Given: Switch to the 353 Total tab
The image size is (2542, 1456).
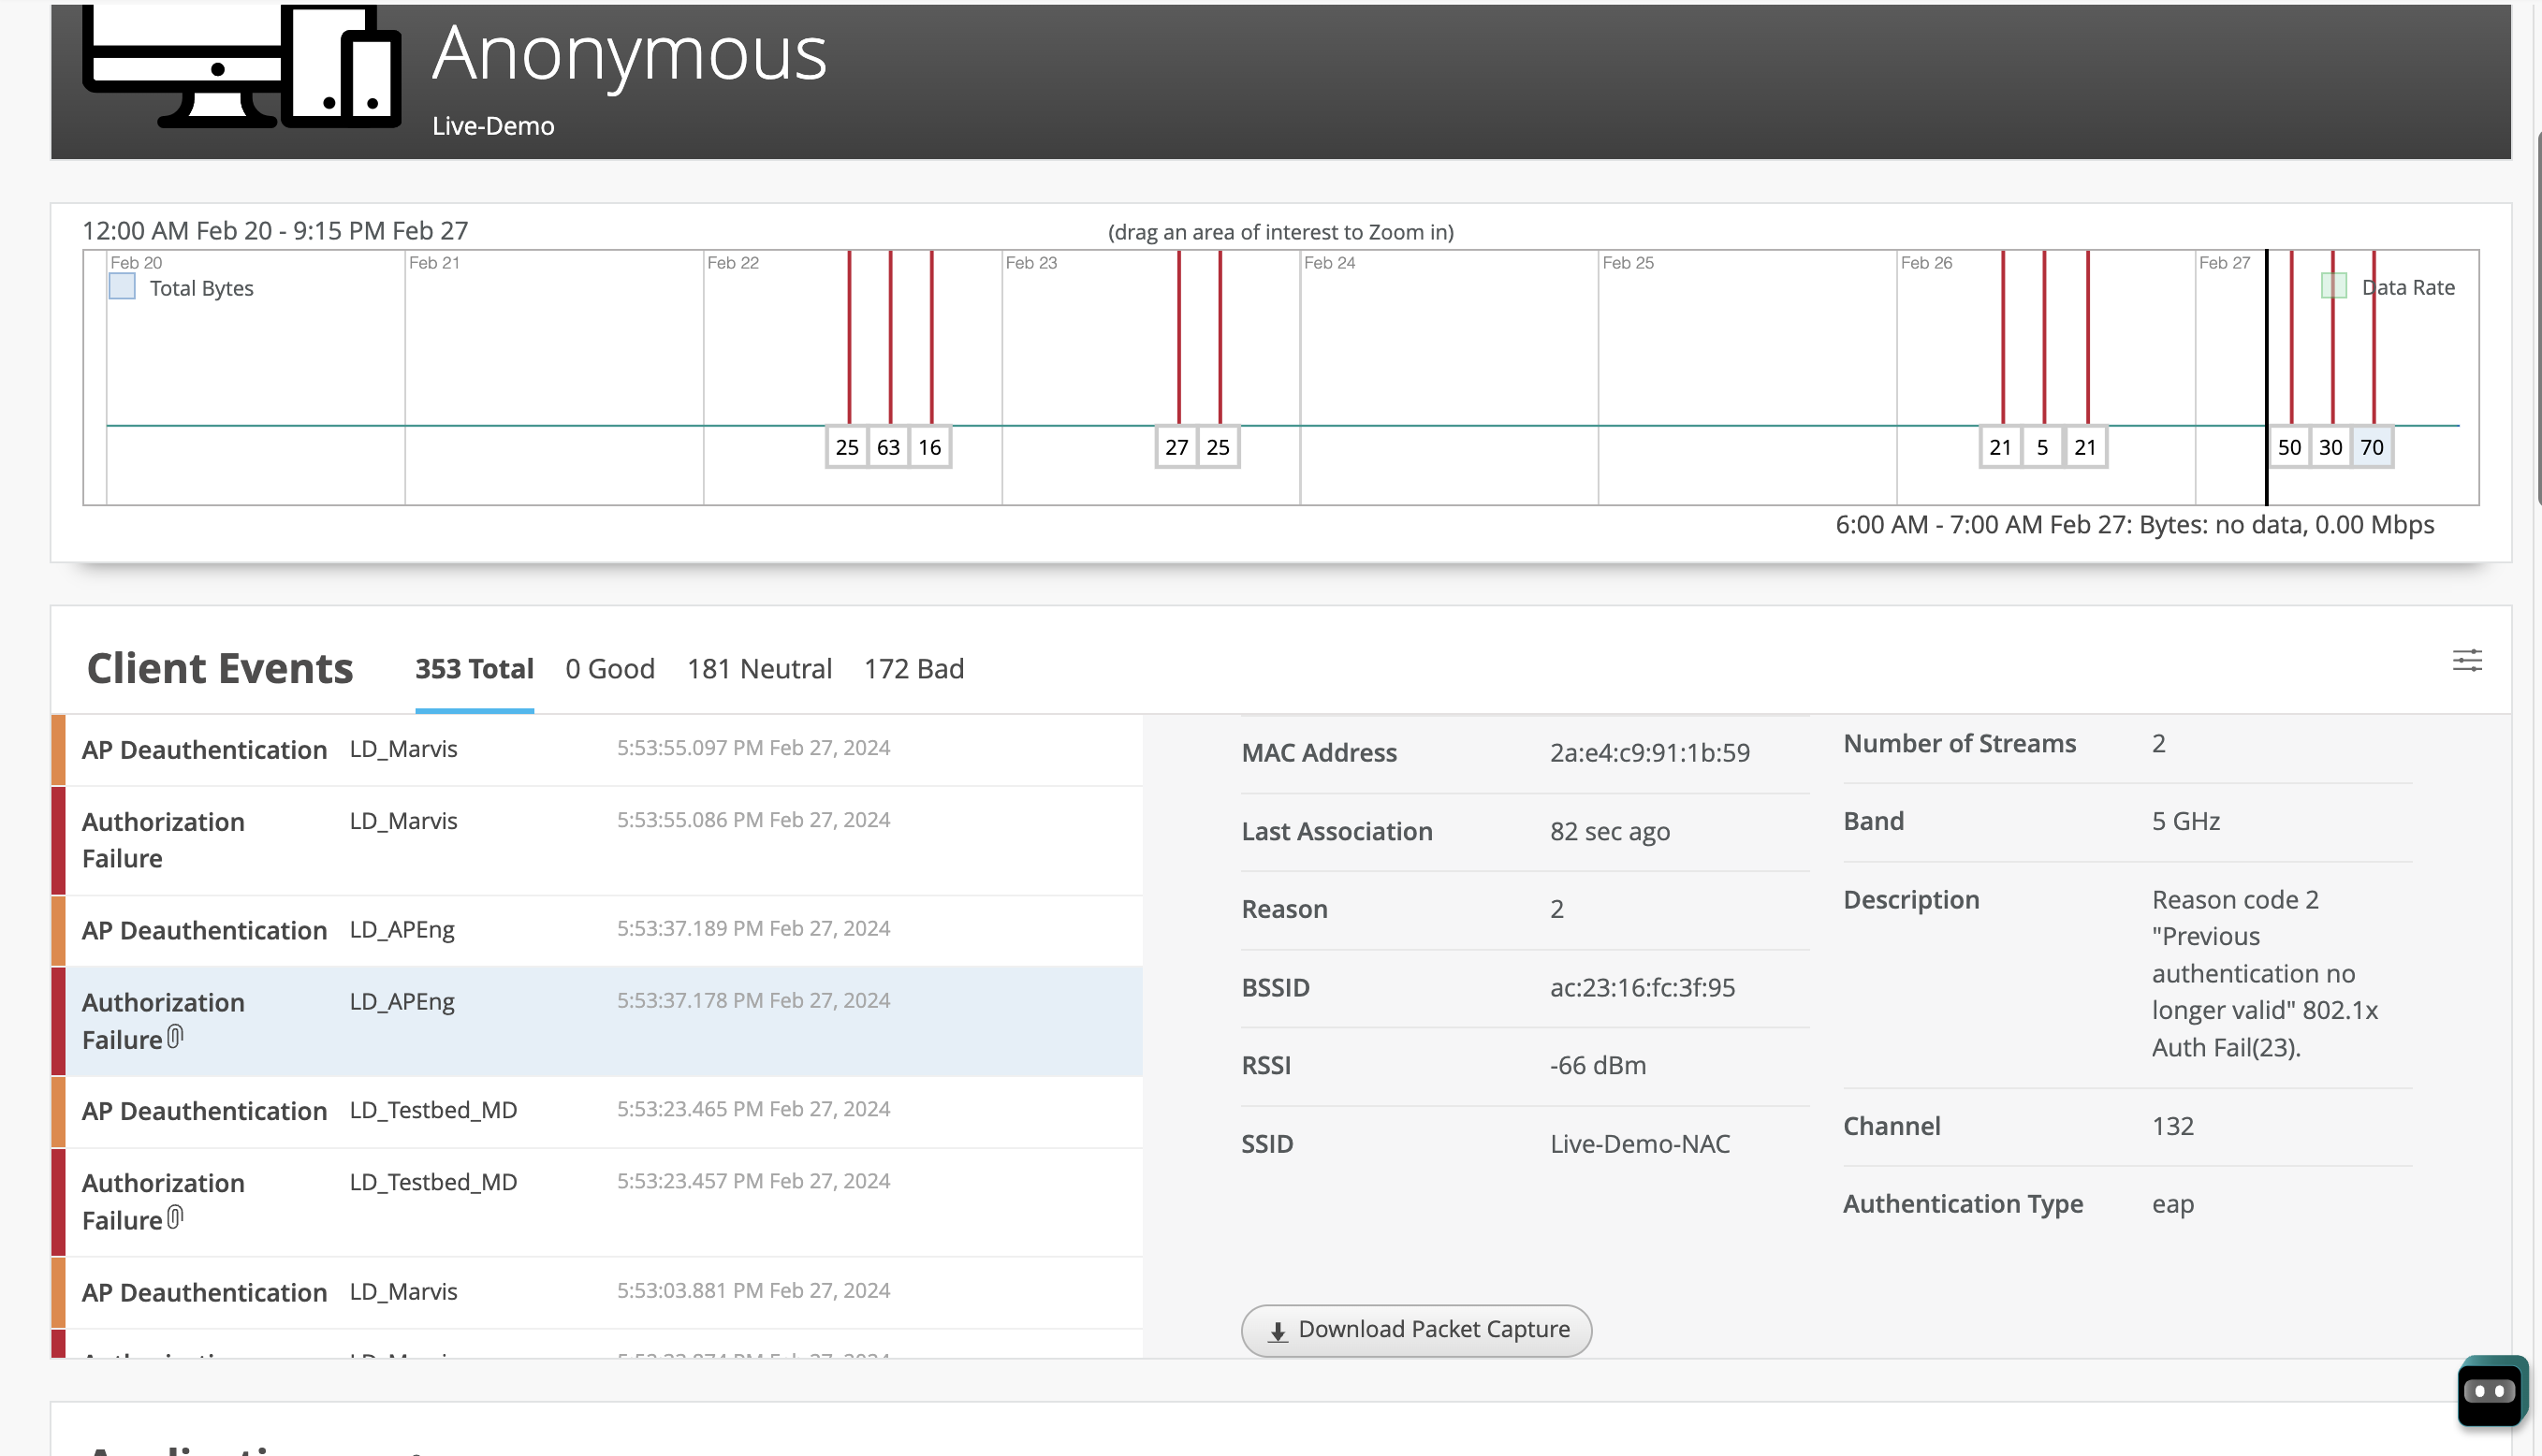Looking at the screenshot, I should click(474, 668).
